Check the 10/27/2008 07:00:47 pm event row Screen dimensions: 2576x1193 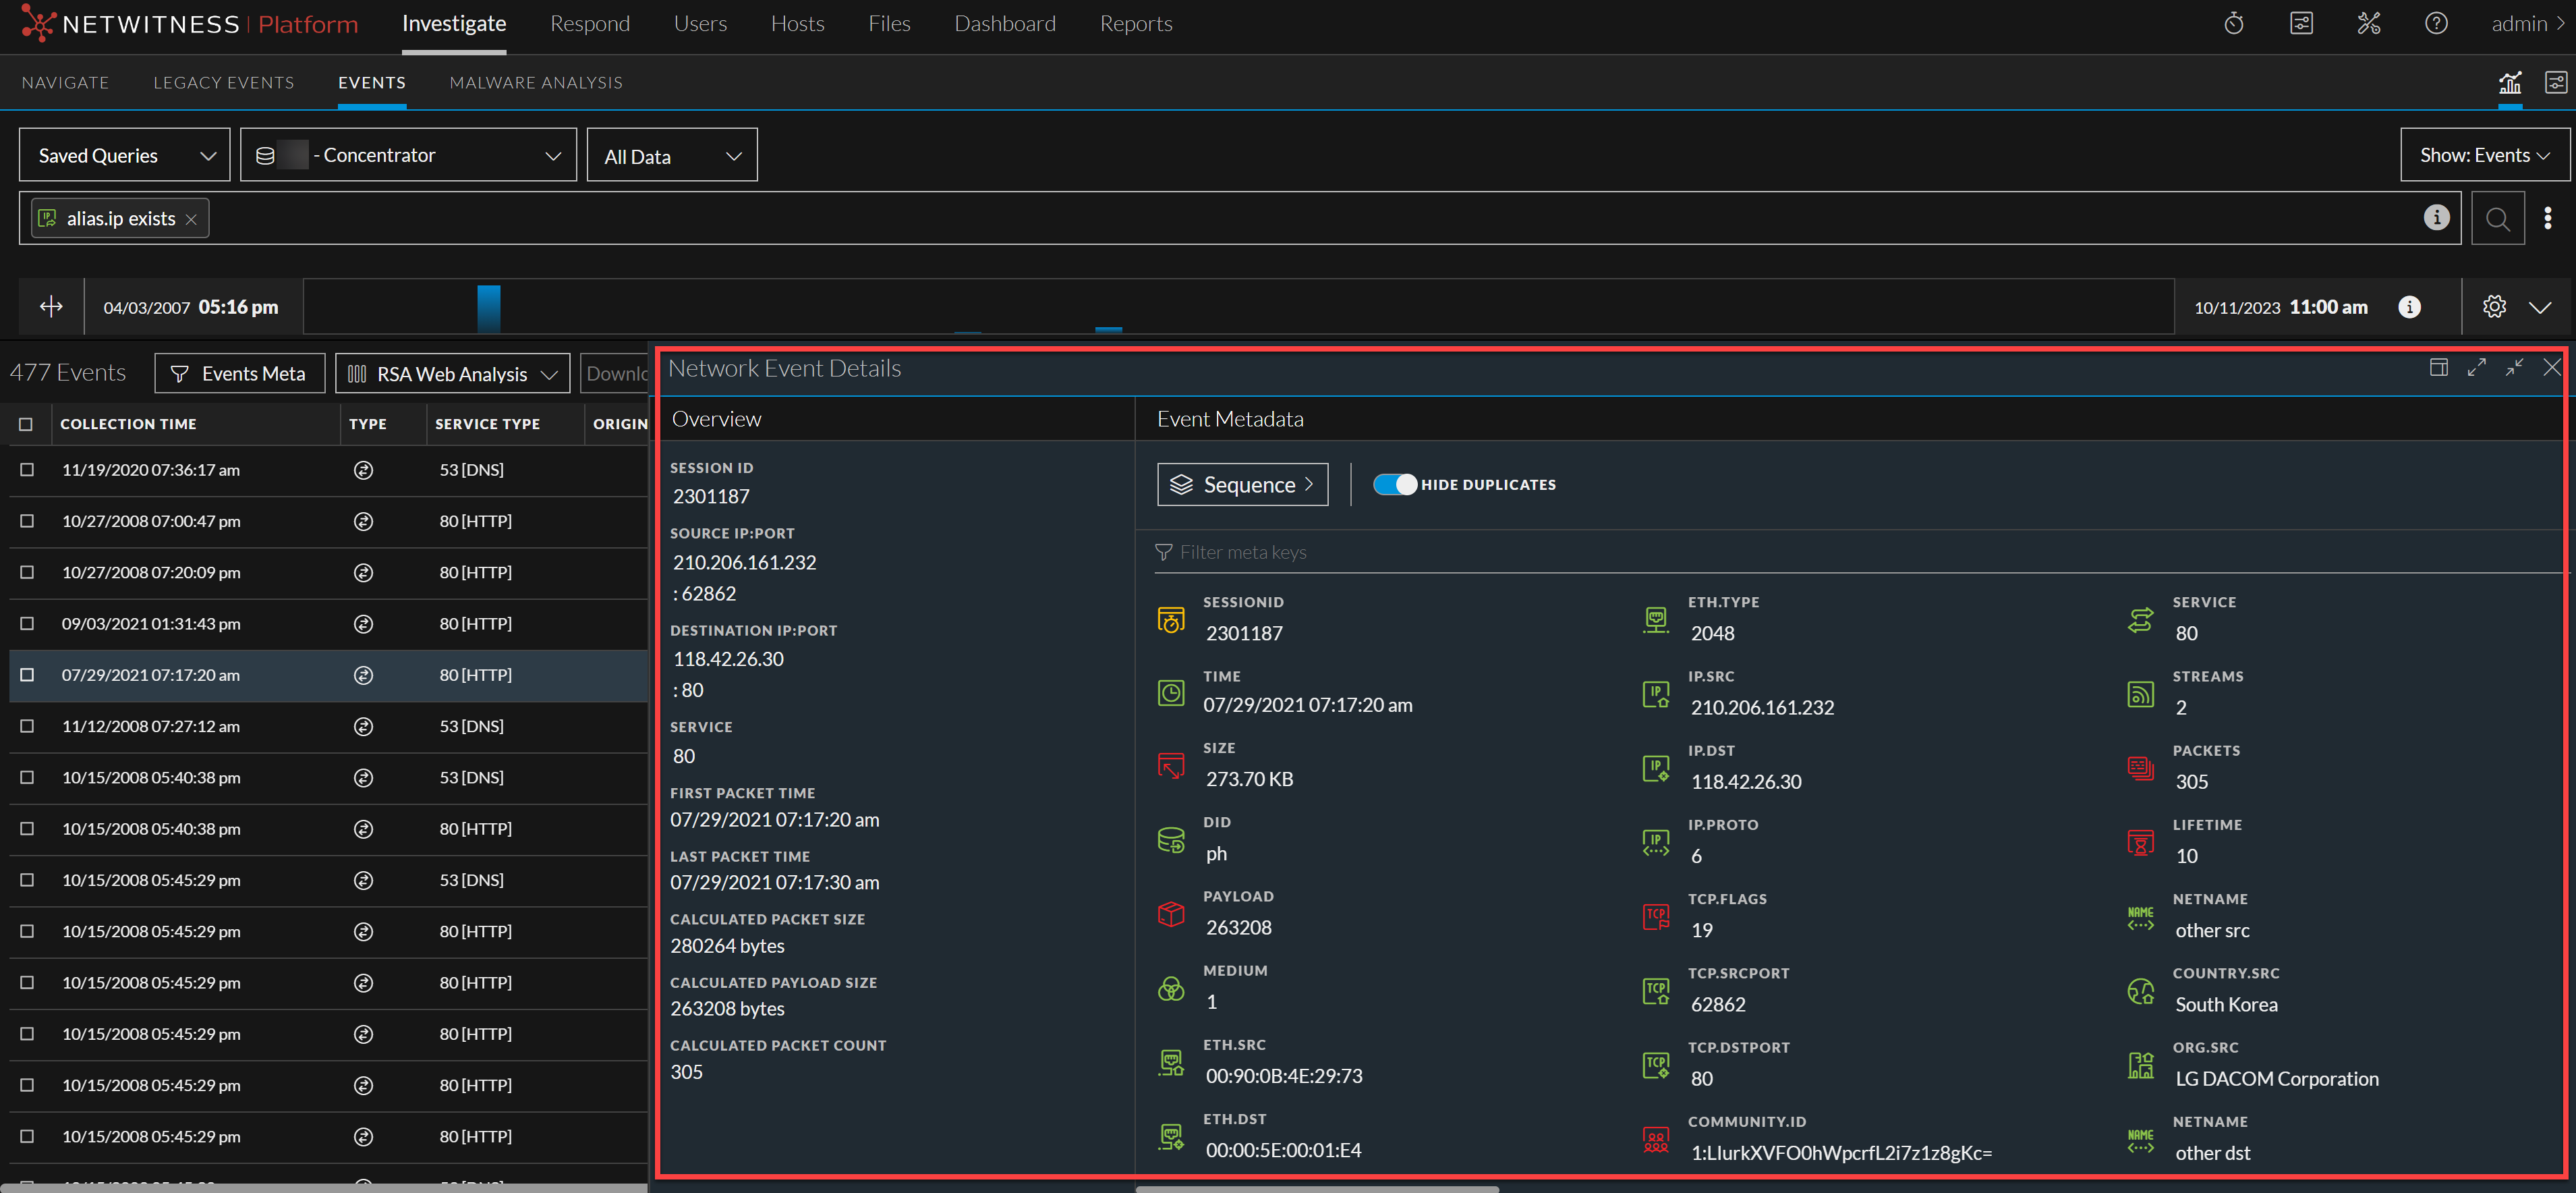(27, 521)
